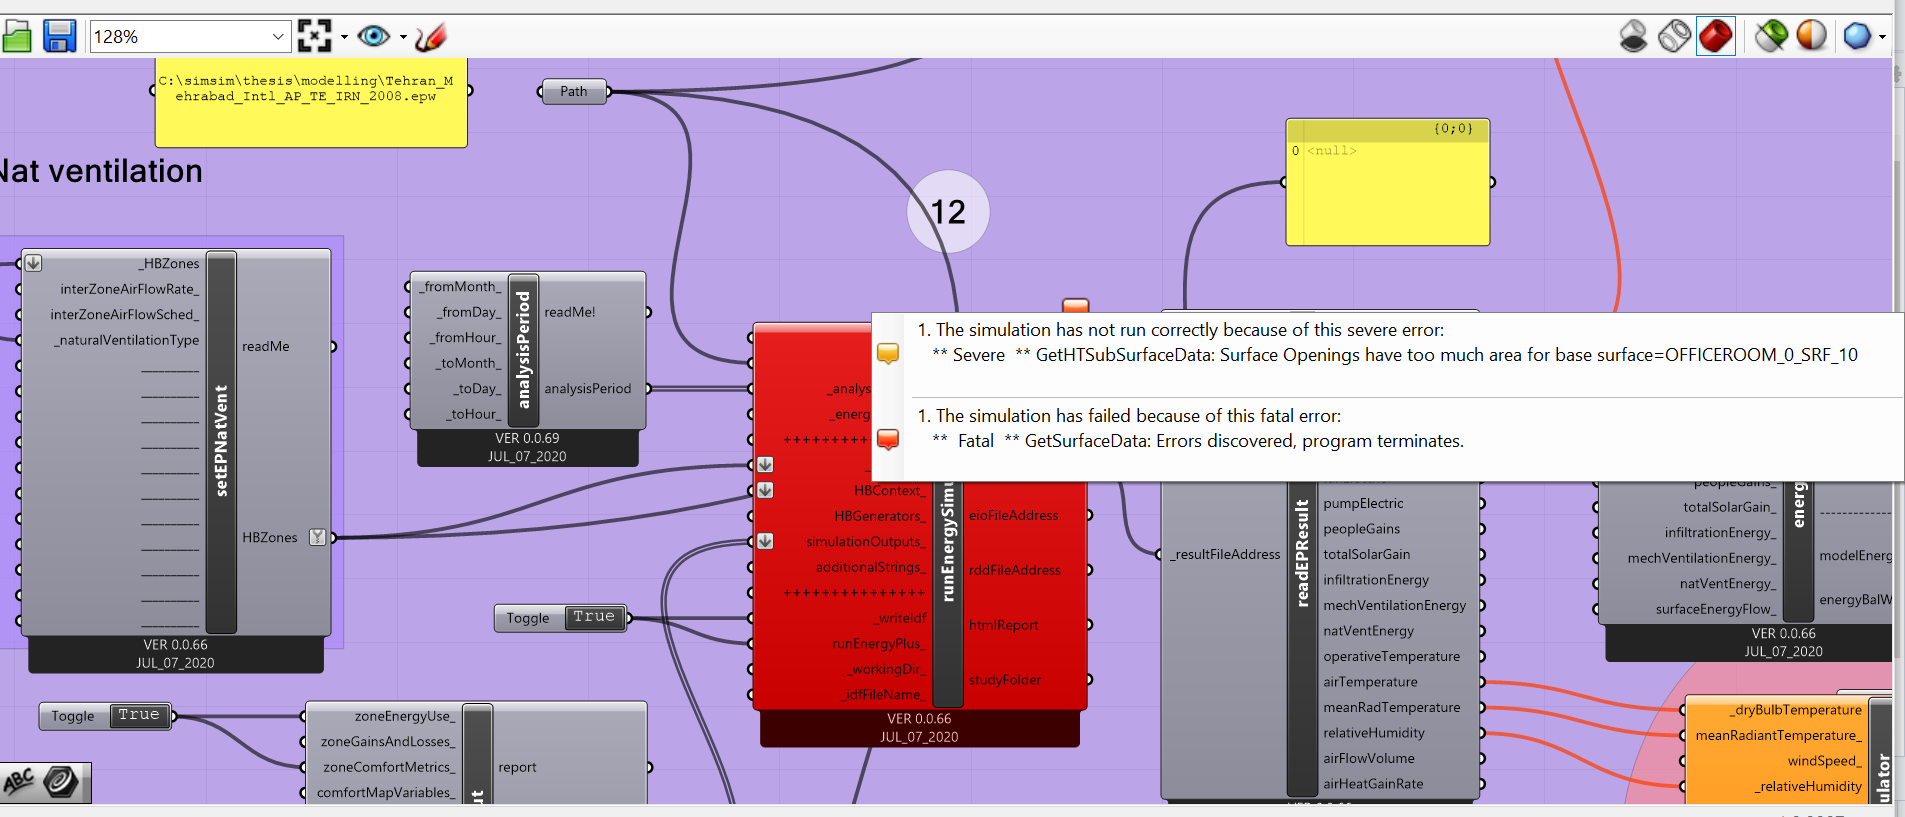This screenshot has width=1905, height=817.
Task: Click the blue Save document icon
Action: (60, 37)
